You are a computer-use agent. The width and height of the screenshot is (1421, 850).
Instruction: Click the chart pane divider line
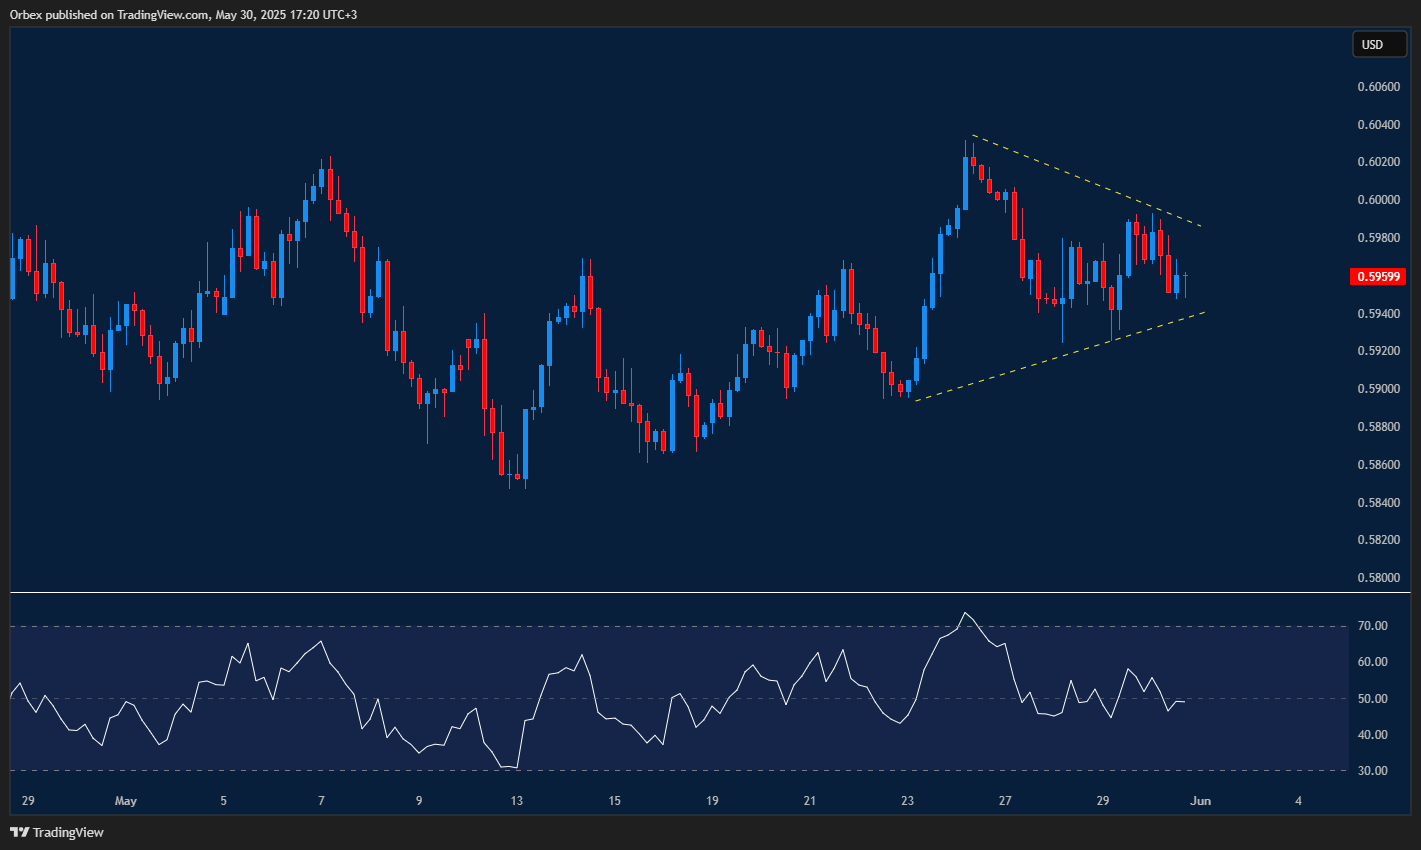click(700, 593)
